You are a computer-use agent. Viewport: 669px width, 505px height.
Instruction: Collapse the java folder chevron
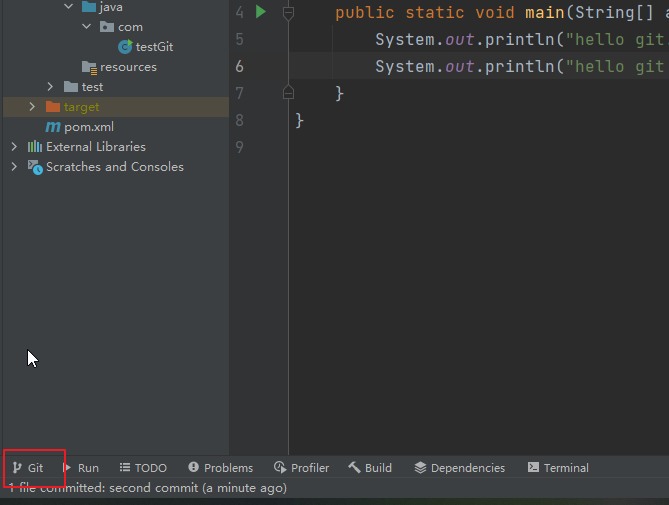(69, 6)
